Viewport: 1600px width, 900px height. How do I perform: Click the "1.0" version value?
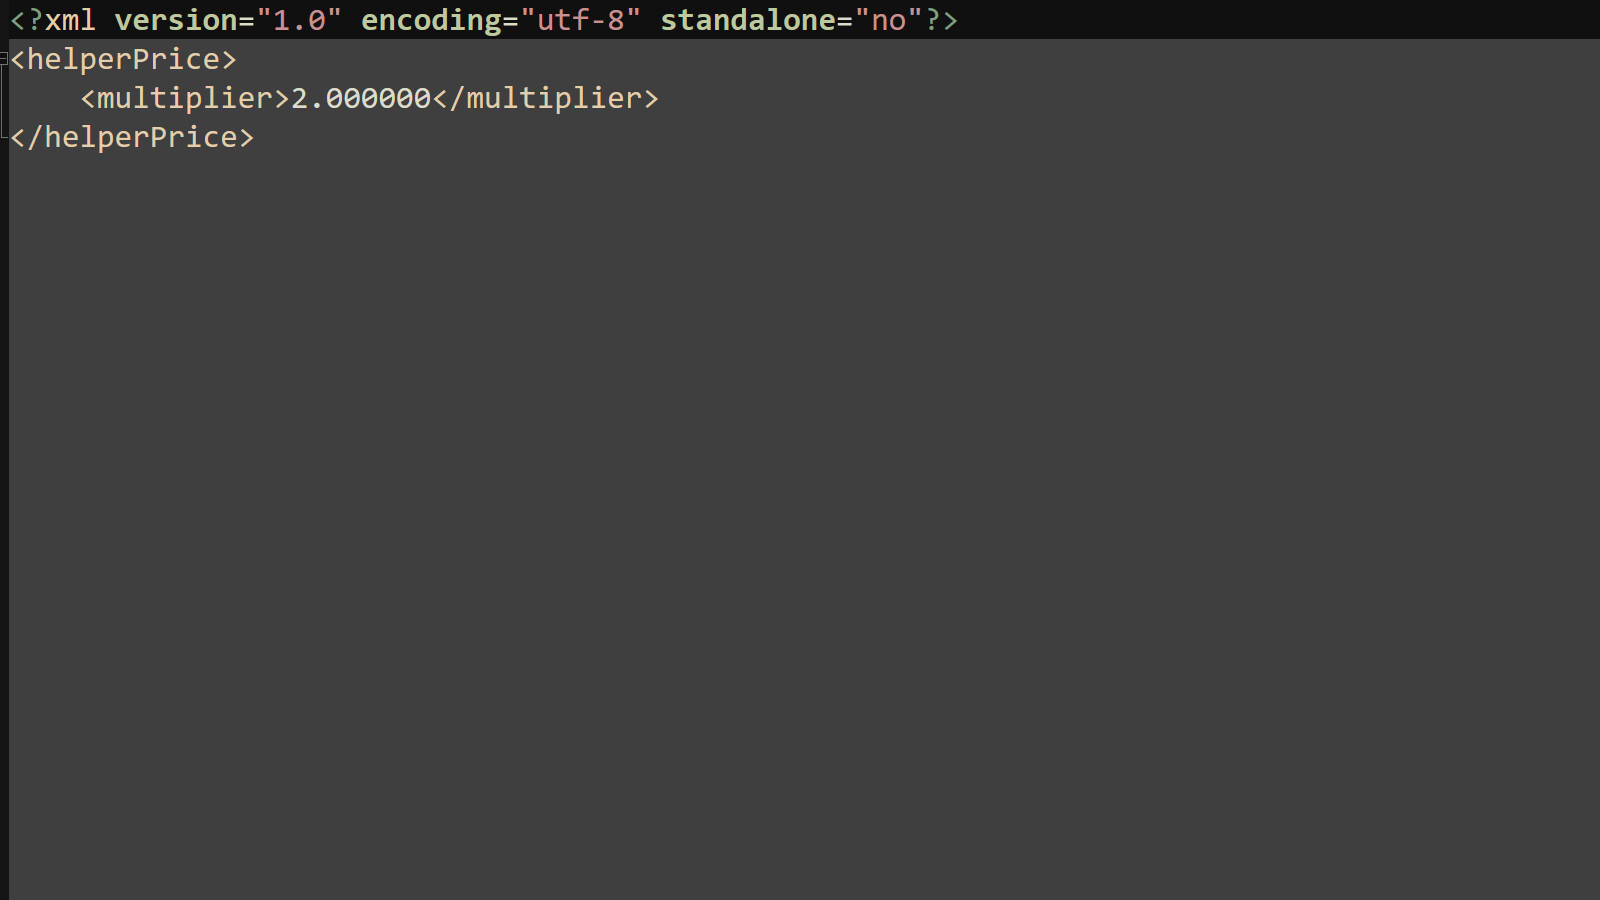point(299,20)
